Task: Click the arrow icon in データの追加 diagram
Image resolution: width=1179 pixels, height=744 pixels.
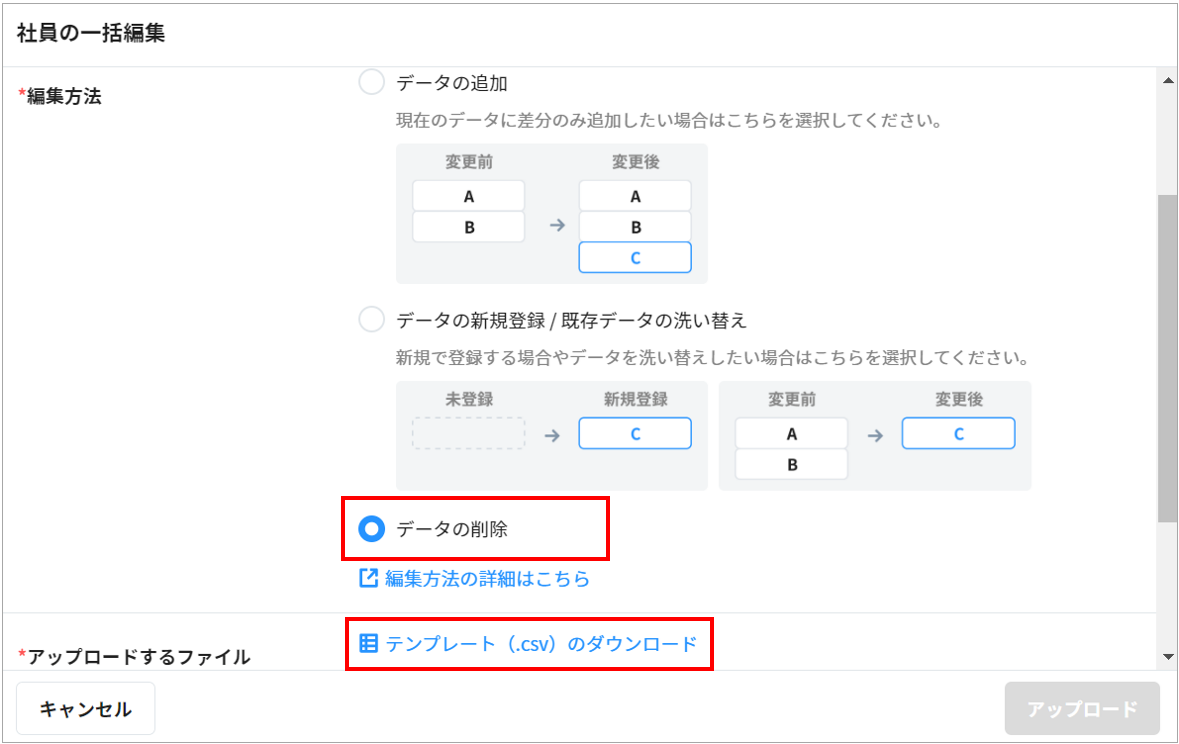Action: click(558, 226)
